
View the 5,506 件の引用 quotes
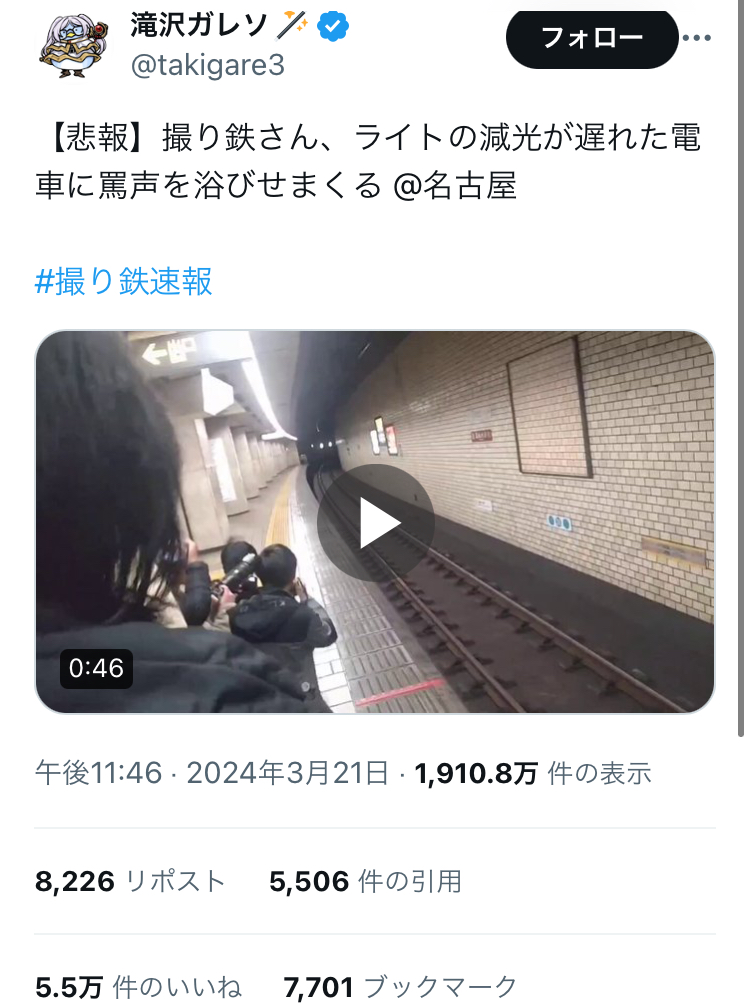pyautogui.click(x=365, y=881)
